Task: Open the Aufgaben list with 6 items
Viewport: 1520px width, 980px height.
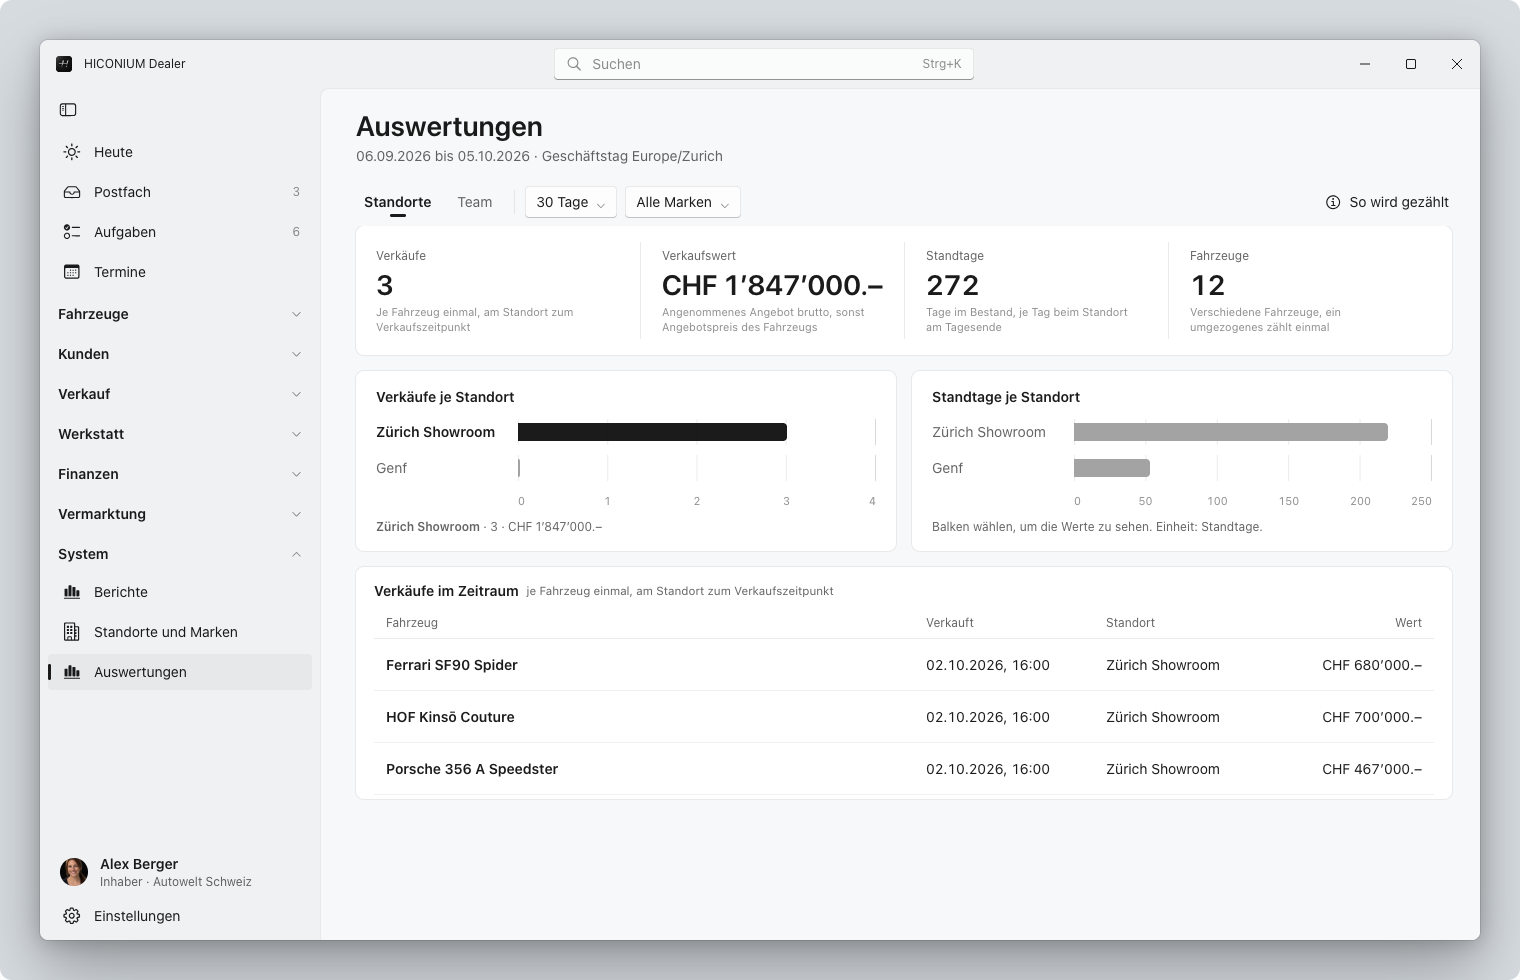Action: [x=180, y=232]
